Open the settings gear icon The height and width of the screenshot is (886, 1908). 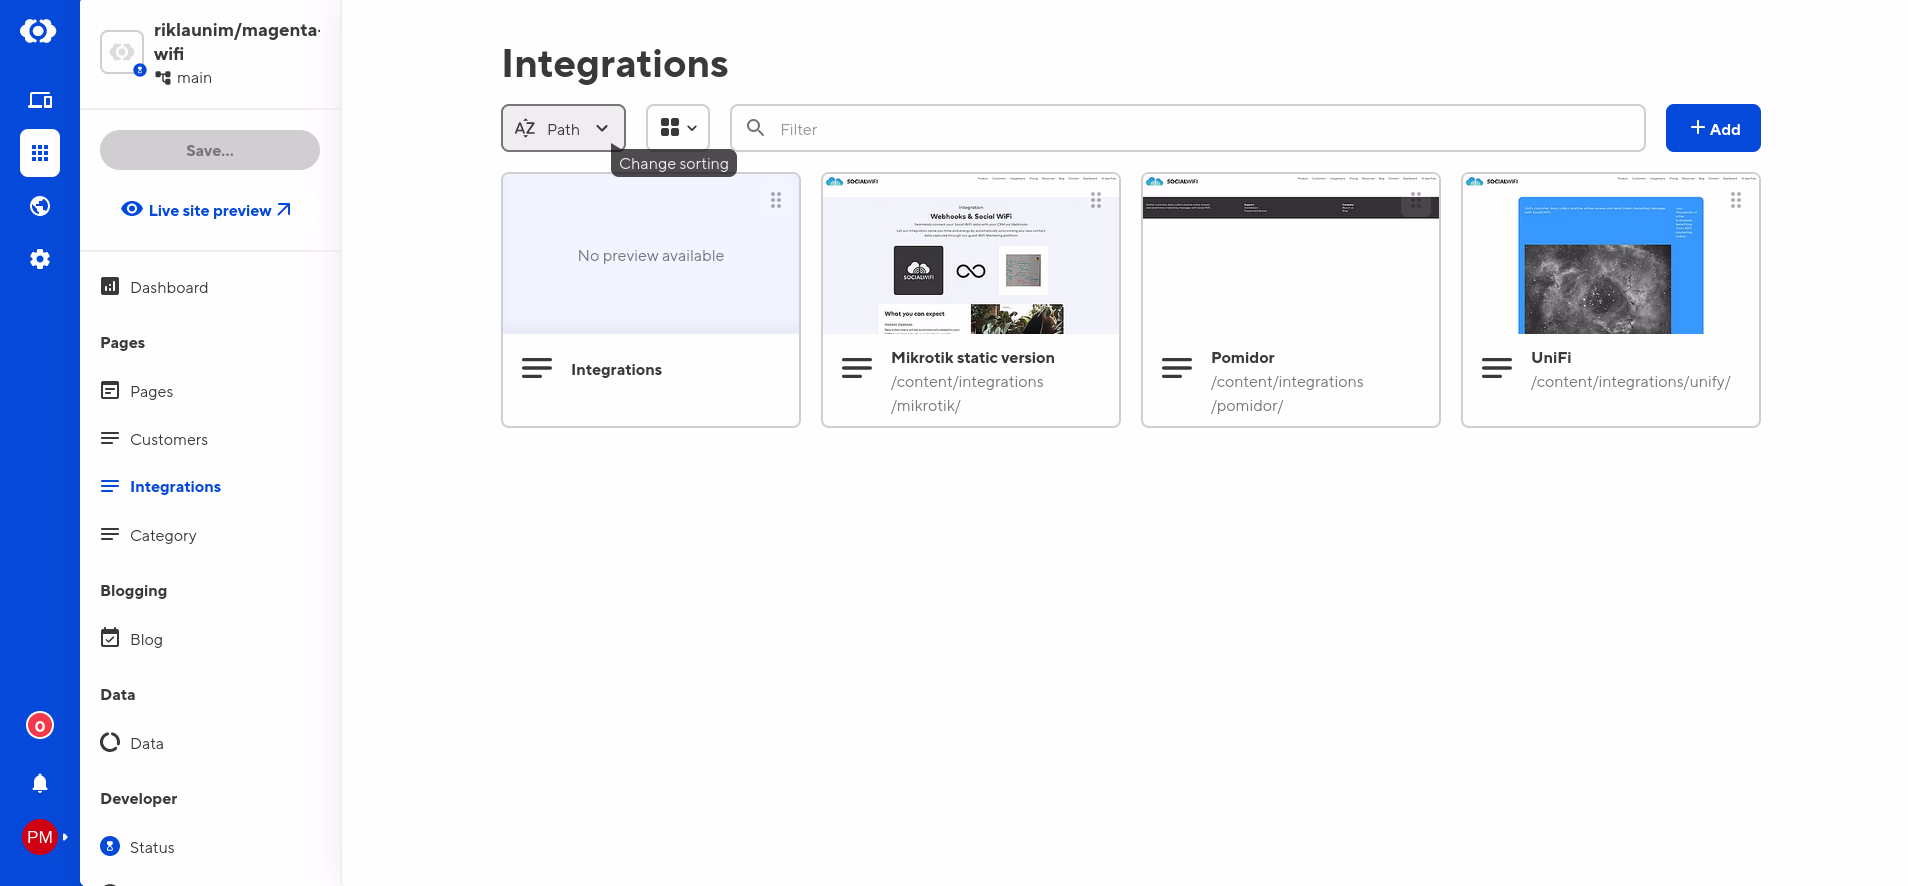pos(40,259)
